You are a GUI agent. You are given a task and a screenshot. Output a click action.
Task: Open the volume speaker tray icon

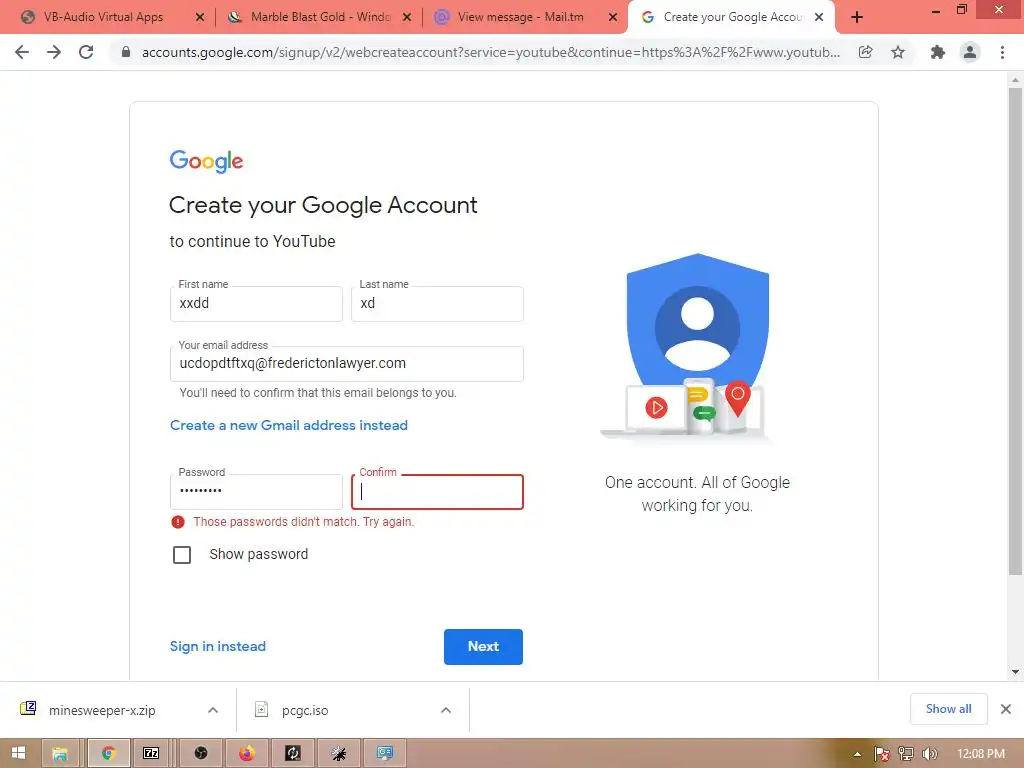tap(930, 754)
